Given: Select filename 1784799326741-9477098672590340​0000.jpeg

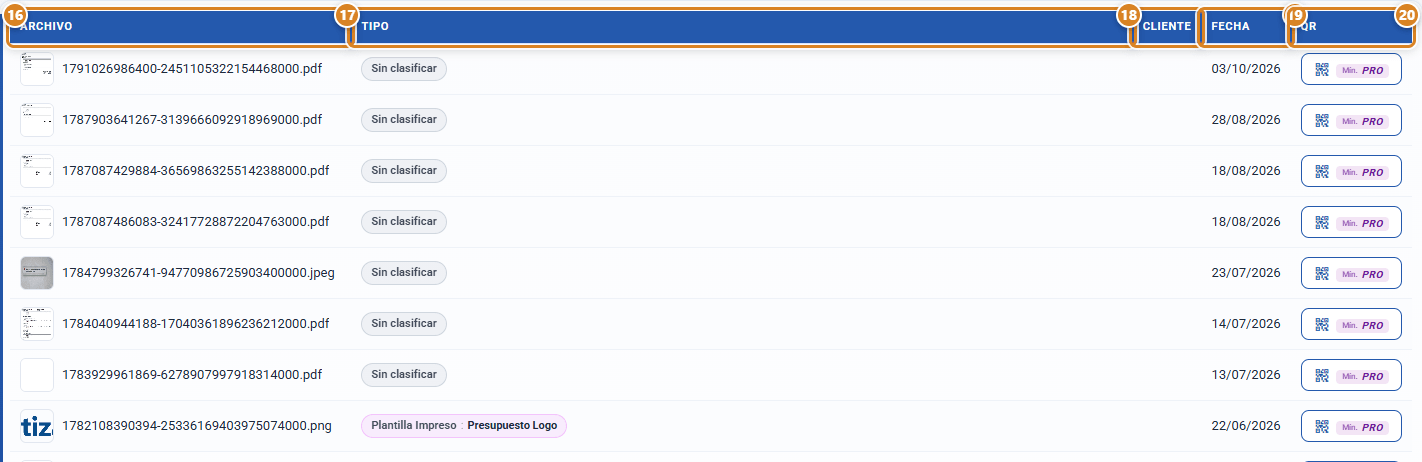Looking at the screenshot, I should pyautogui.click(x=199, y=273).
